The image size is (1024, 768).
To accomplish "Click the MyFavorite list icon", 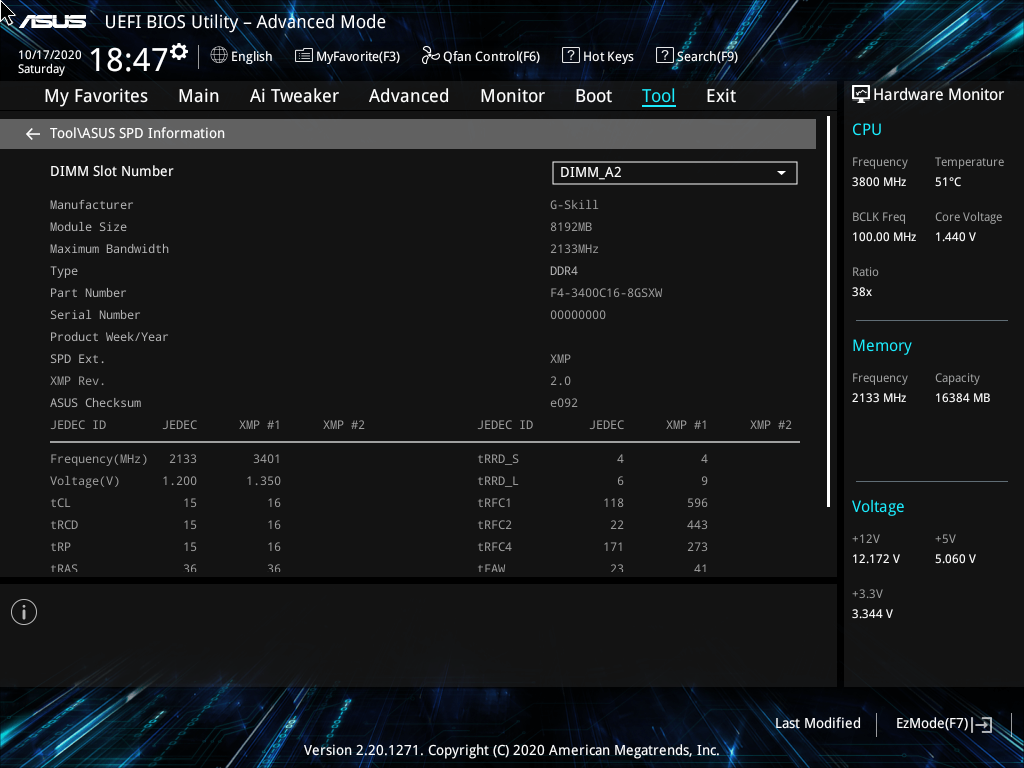I will (x=304, y=56).
